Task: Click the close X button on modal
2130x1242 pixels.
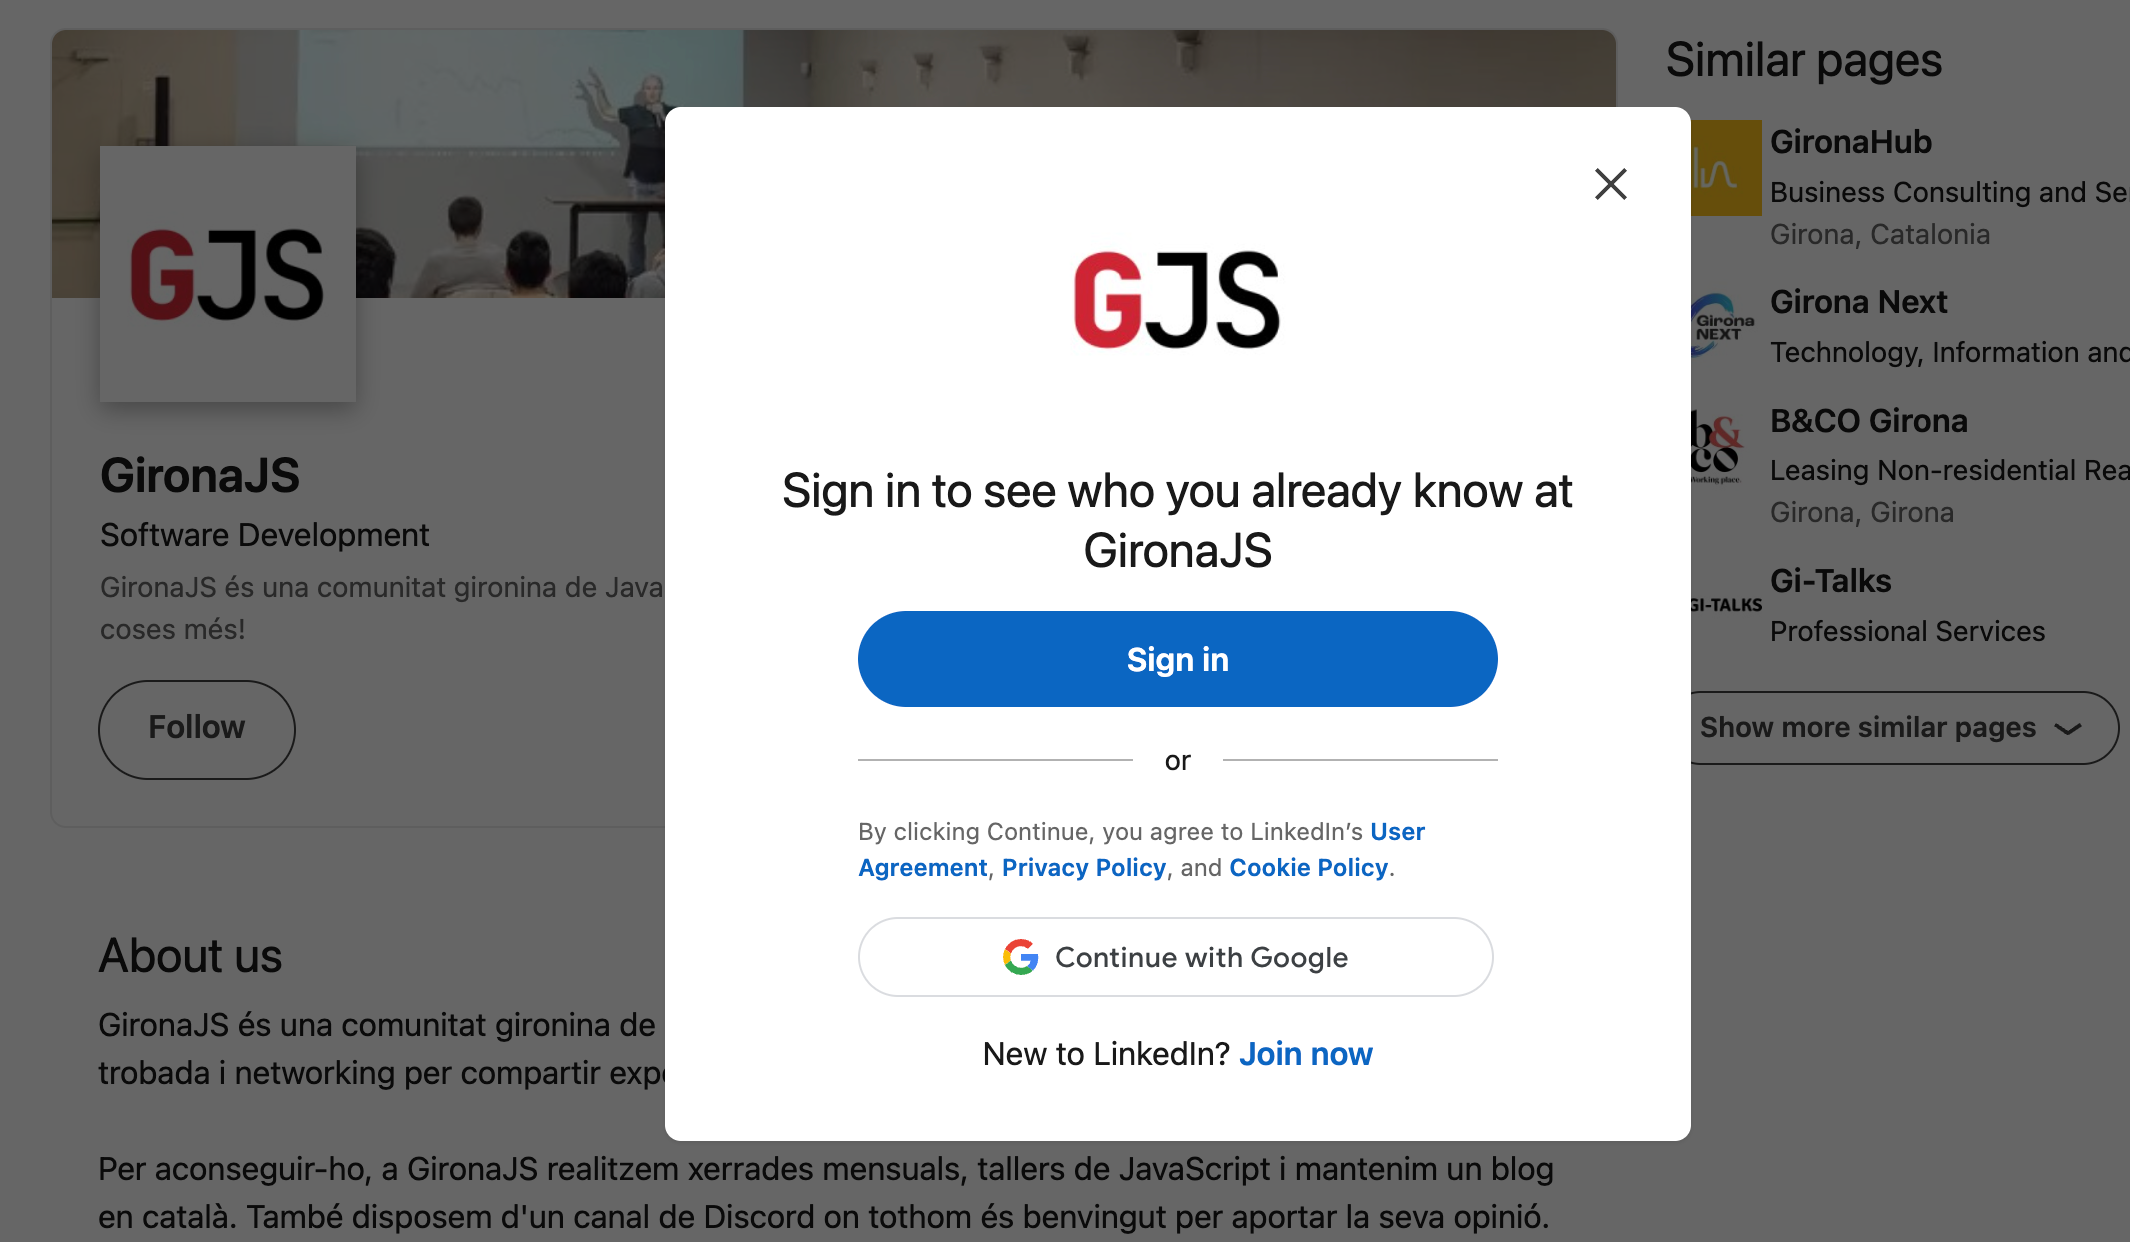Action: click(1611, 182)
